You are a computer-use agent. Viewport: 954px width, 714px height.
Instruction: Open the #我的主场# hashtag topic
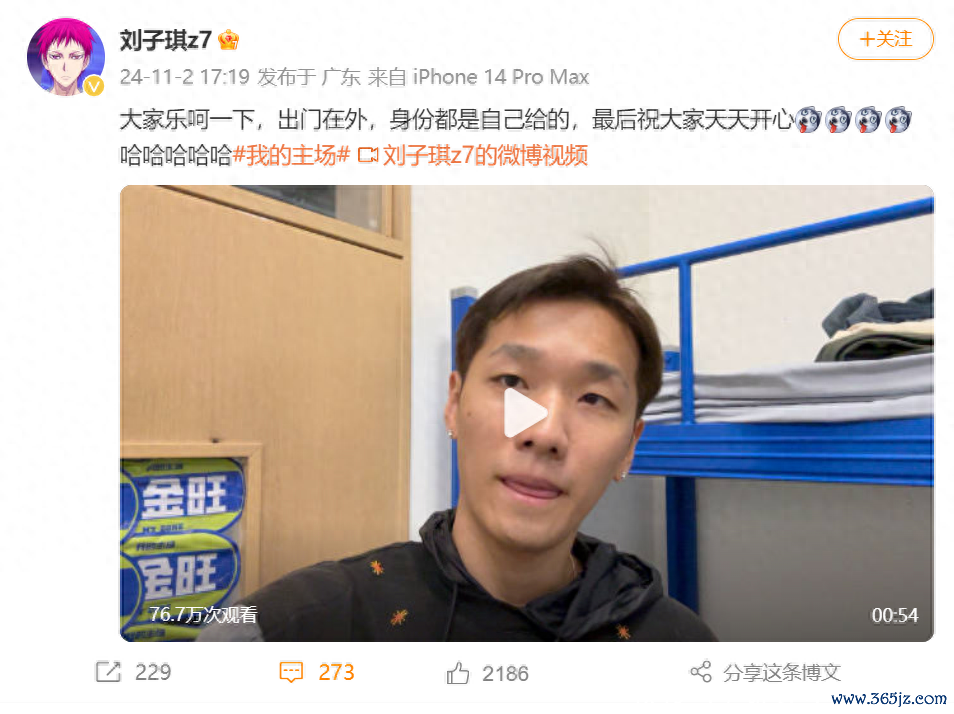(291, 155)
